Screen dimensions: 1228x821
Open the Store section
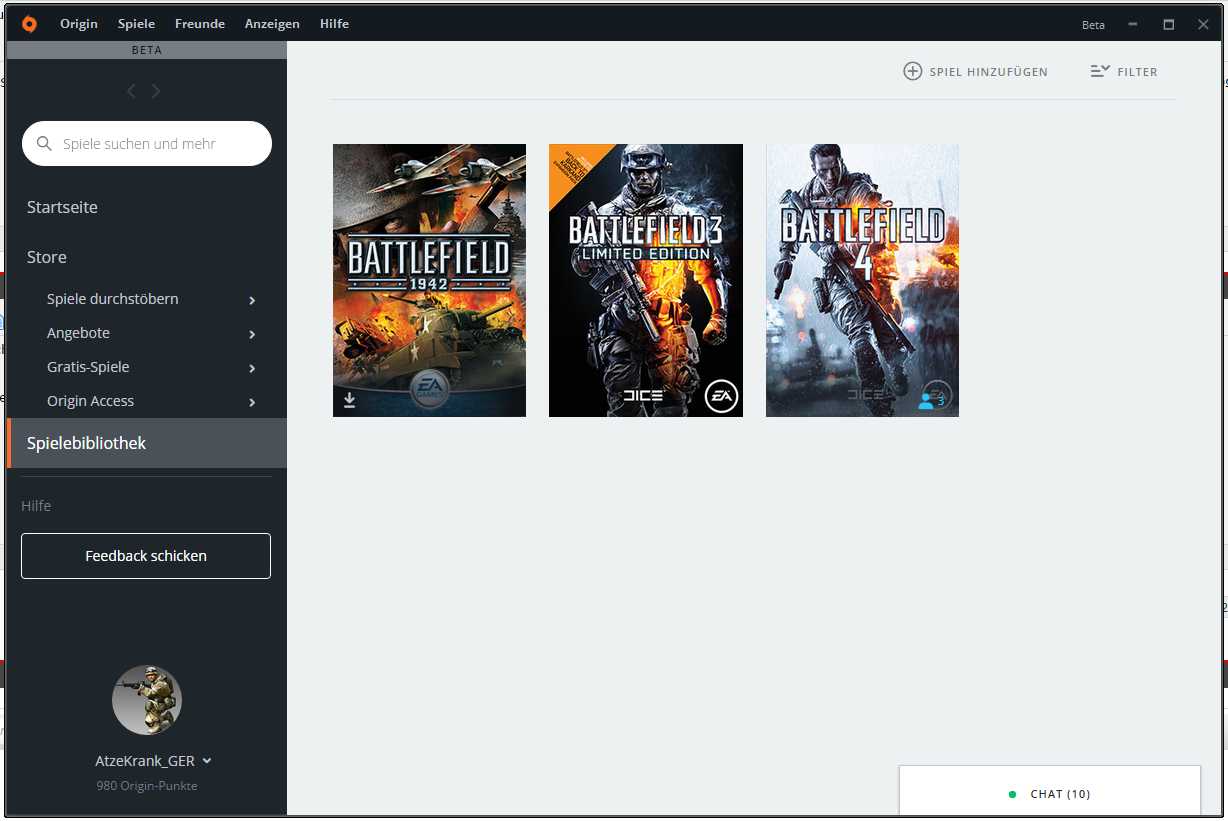(47, 257)
